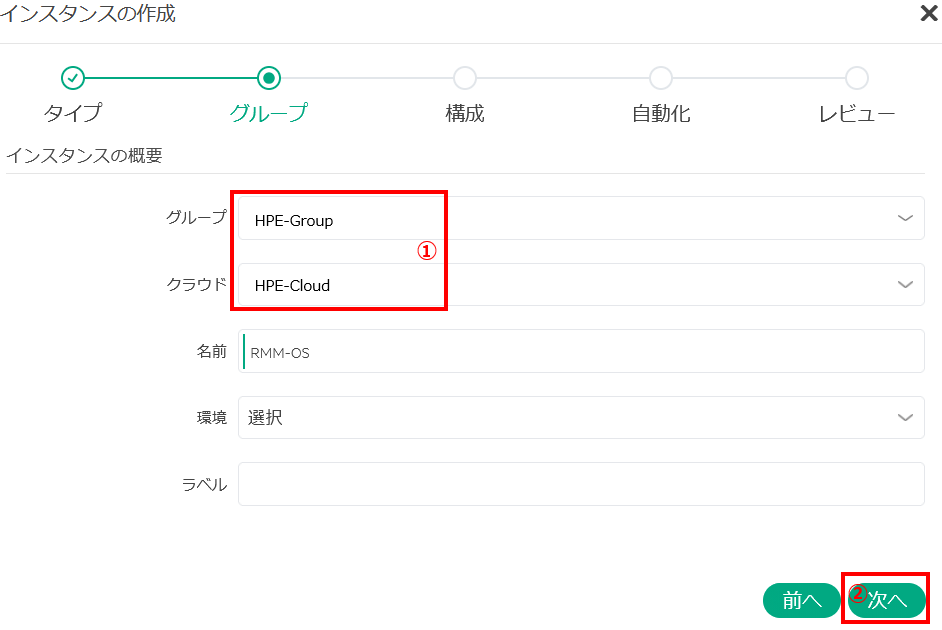Click the ラベル field label
Viewport: 942px width, 630px height.
pyautogui.click(x=204, y=484)
